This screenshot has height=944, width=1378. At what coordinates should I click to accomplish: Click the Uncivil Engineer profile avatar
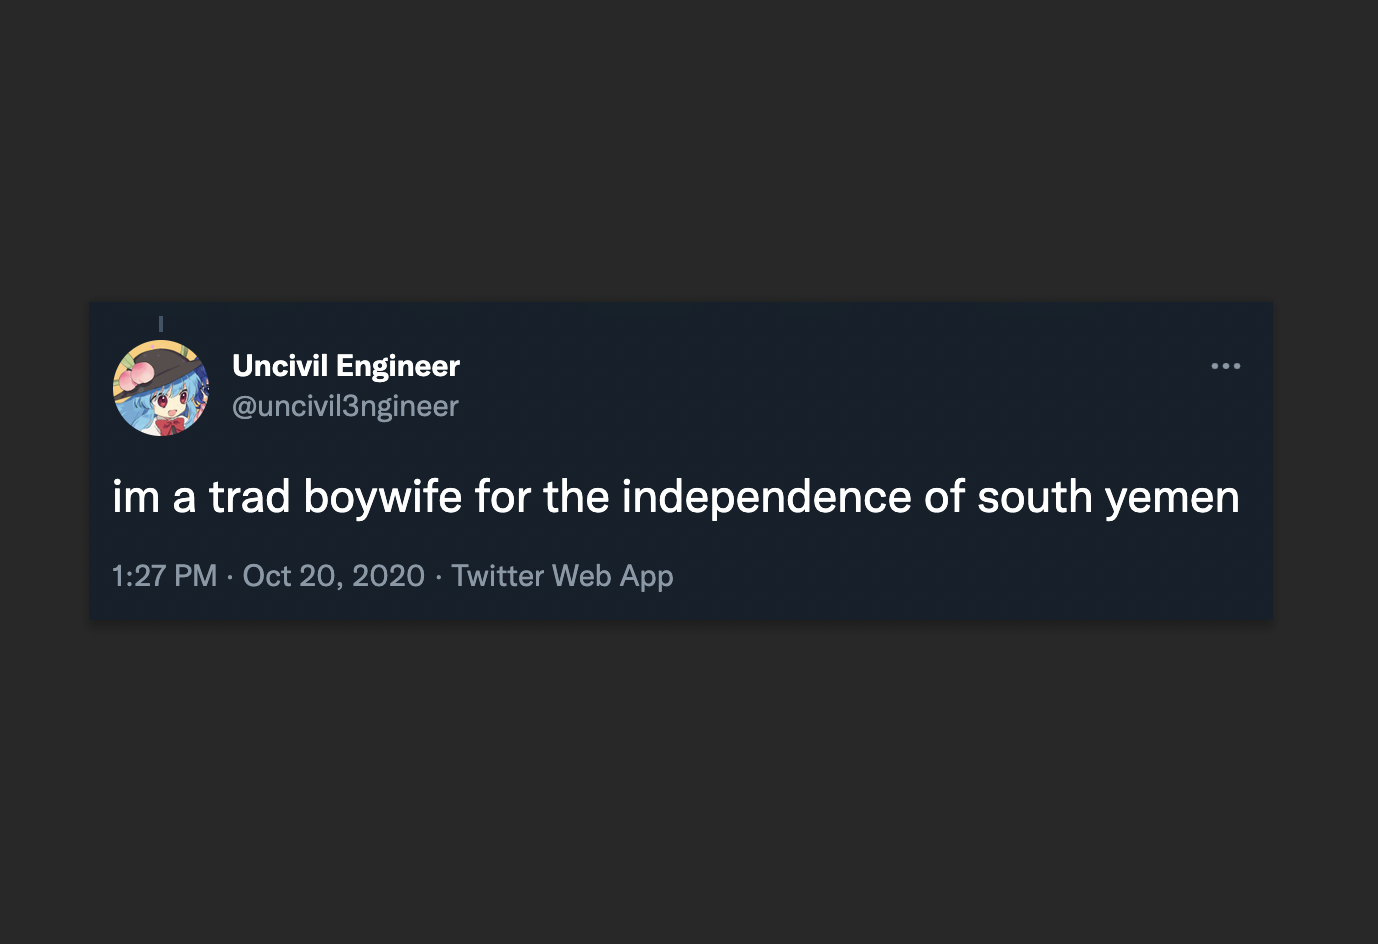point(161,388)
